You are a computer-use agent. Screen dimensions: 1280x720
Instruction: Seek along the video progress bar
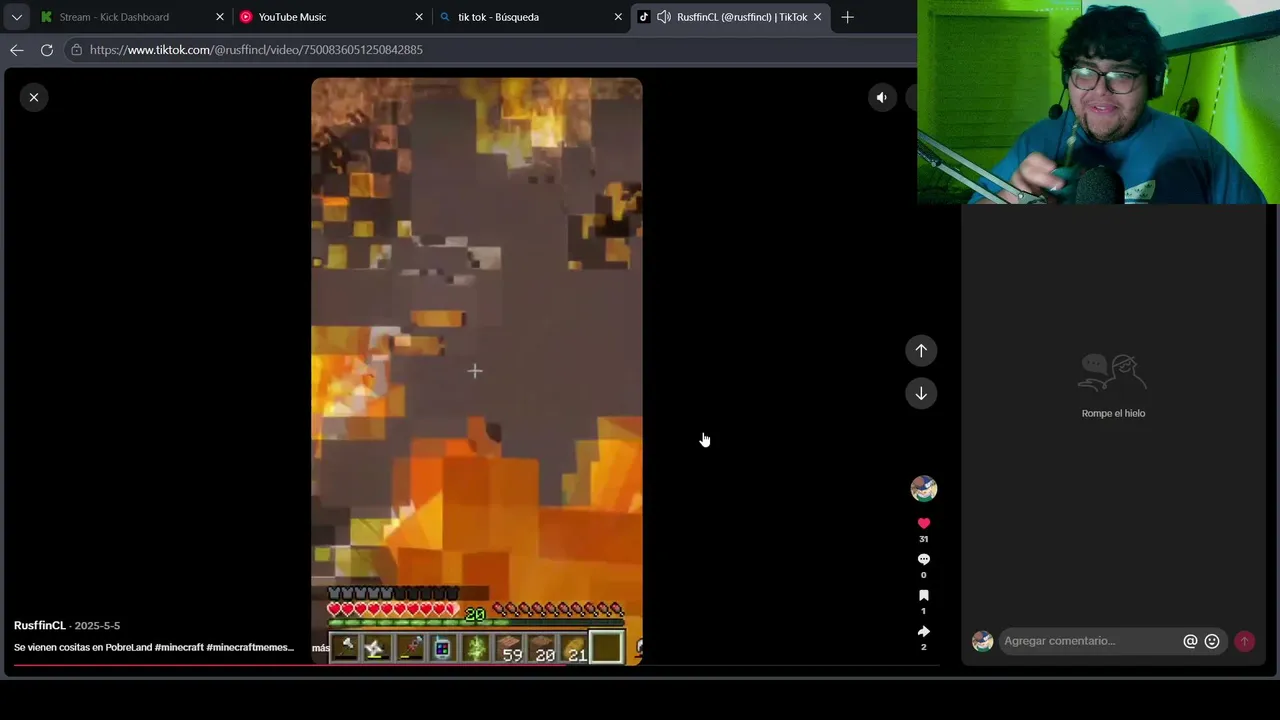(x=476, y=664)
